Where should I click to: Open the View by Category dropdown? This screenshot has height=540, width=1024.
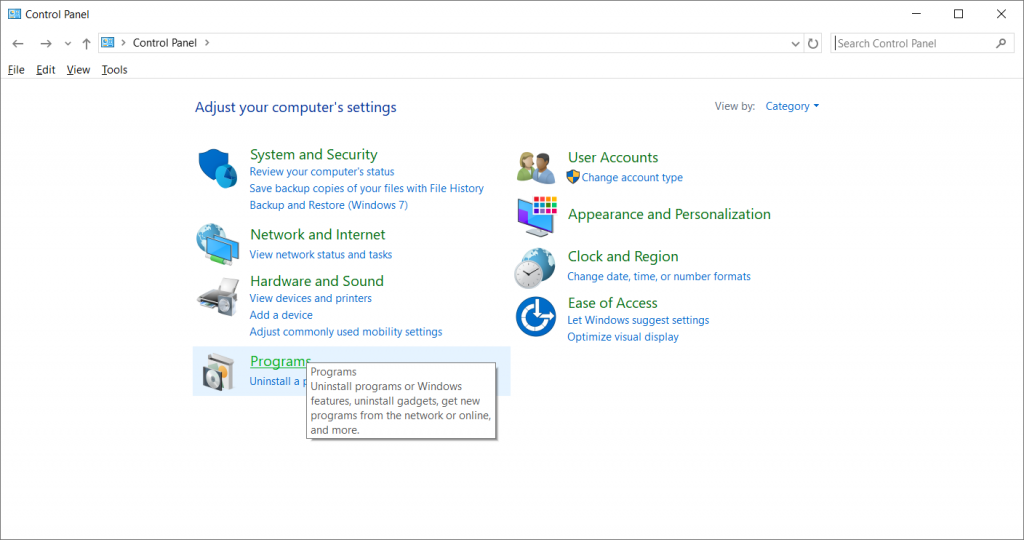[792, 106]
